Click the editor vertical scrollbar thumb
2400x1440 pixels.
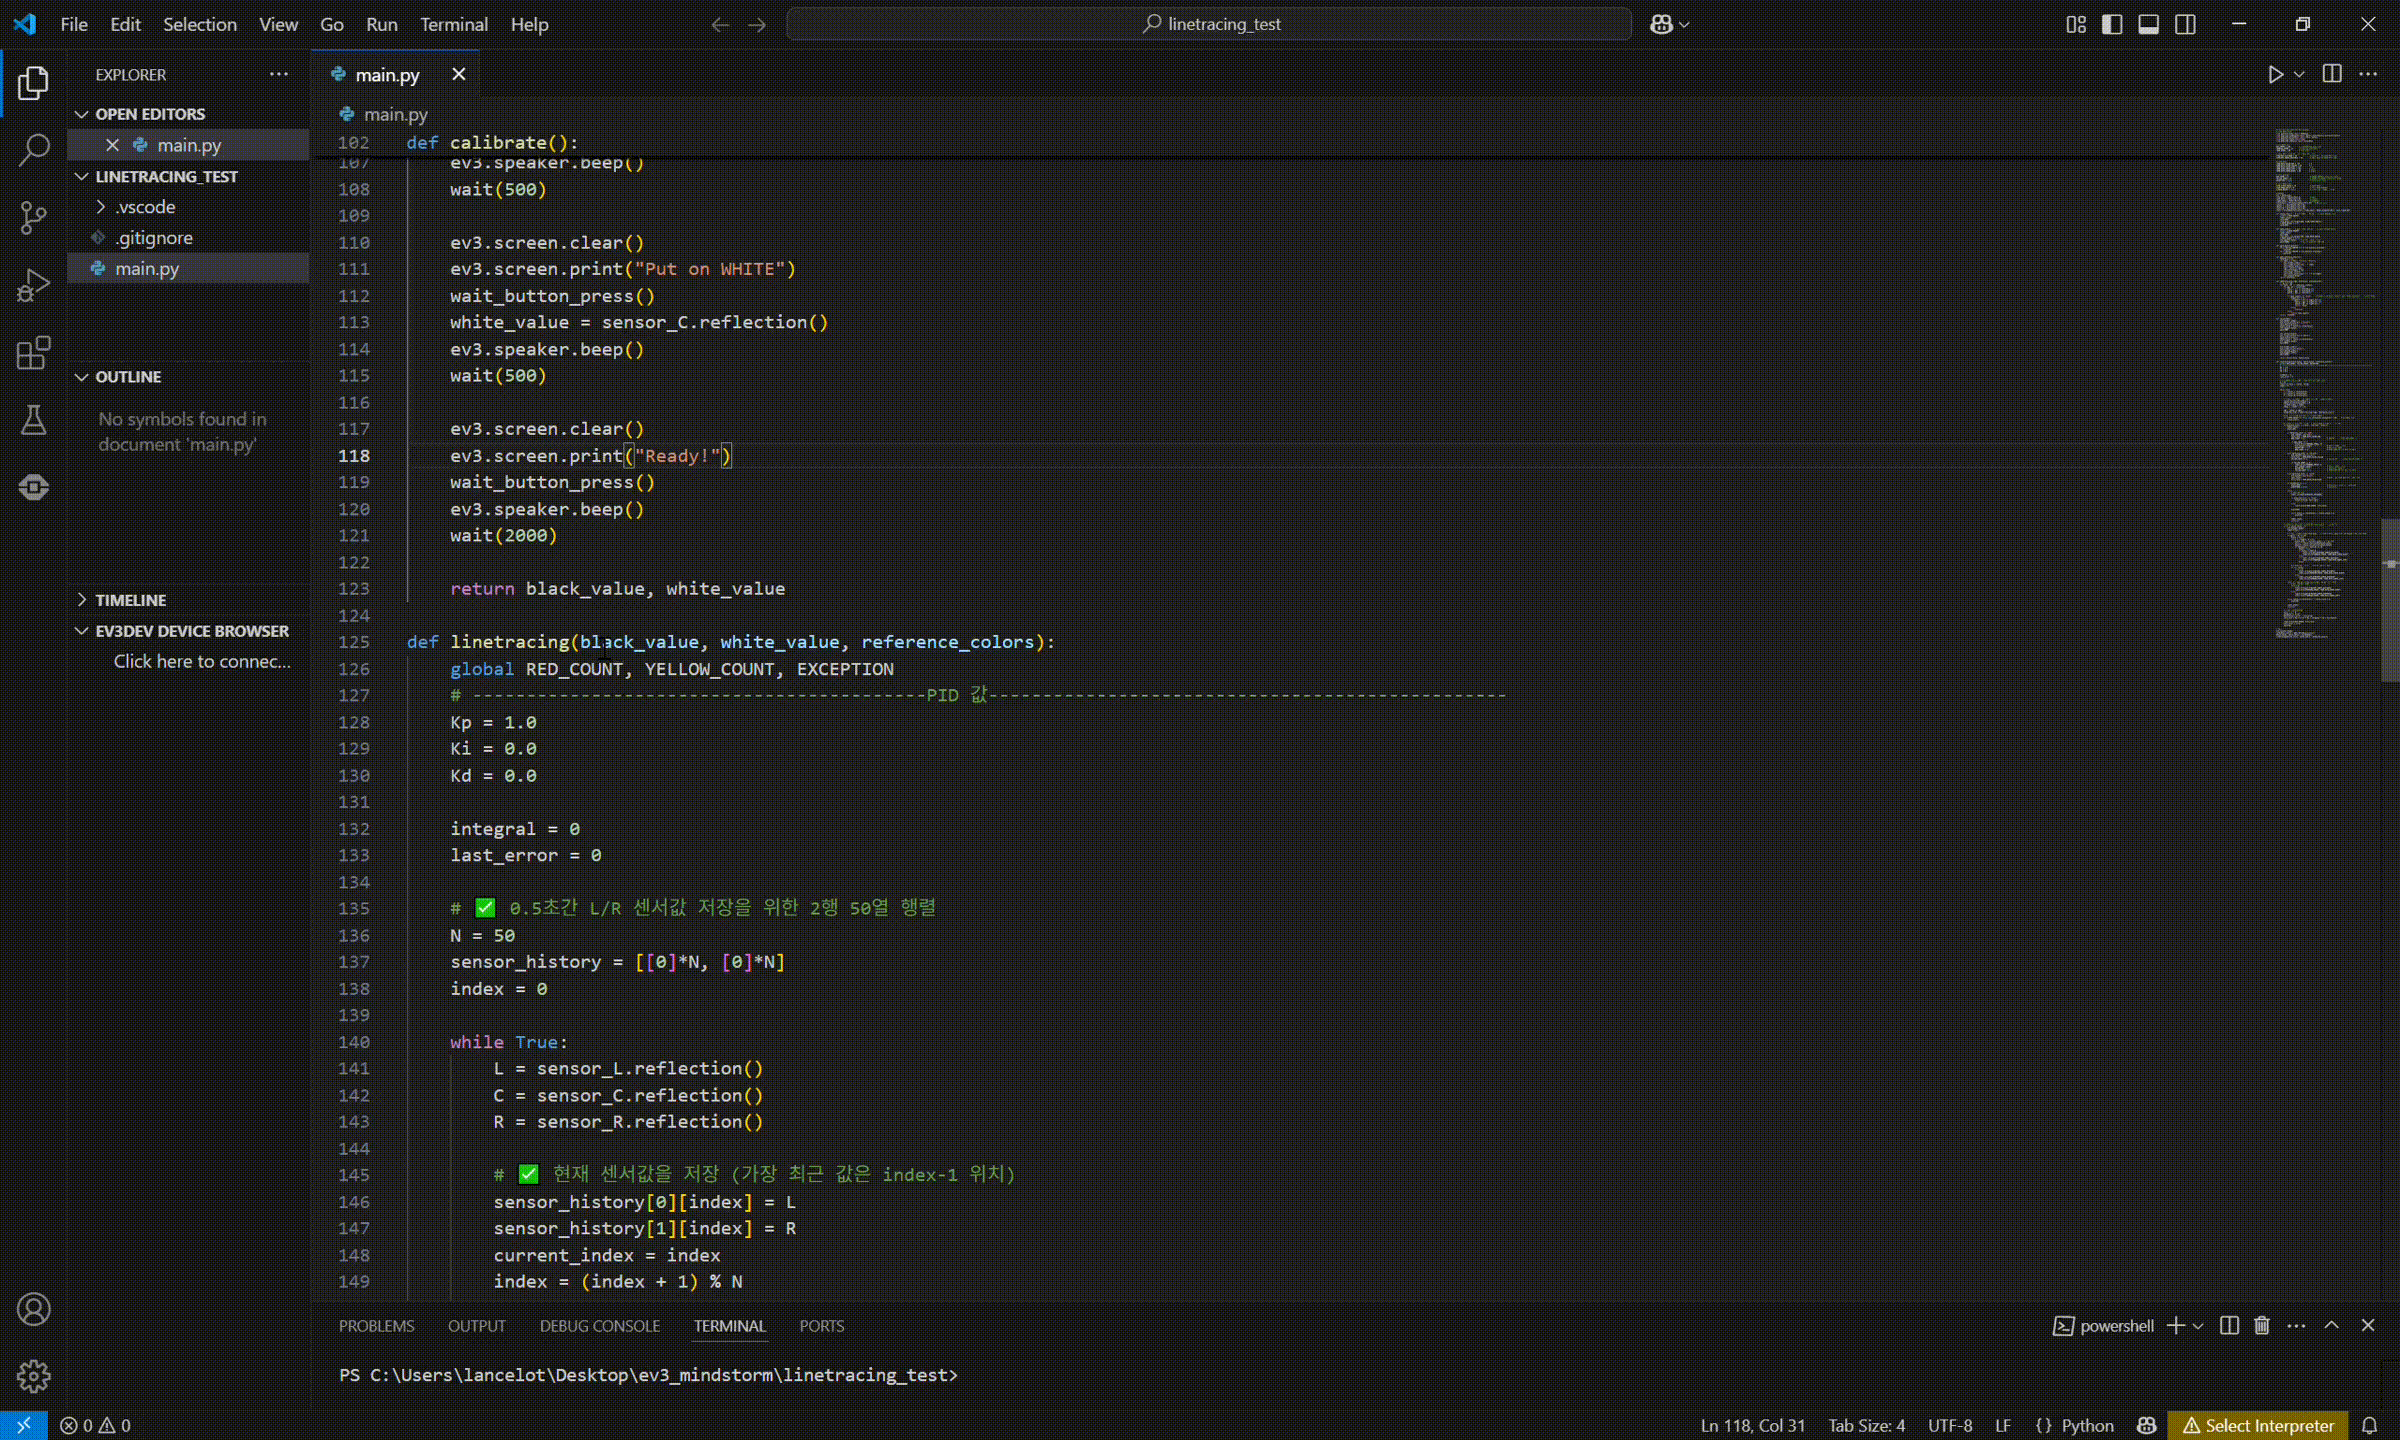(2390, 600)
